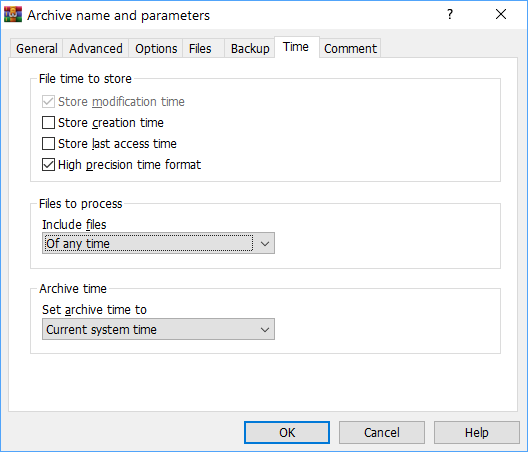Enable Store creation time checkbox
Viewport: 528px width, 452px height.
48,123
